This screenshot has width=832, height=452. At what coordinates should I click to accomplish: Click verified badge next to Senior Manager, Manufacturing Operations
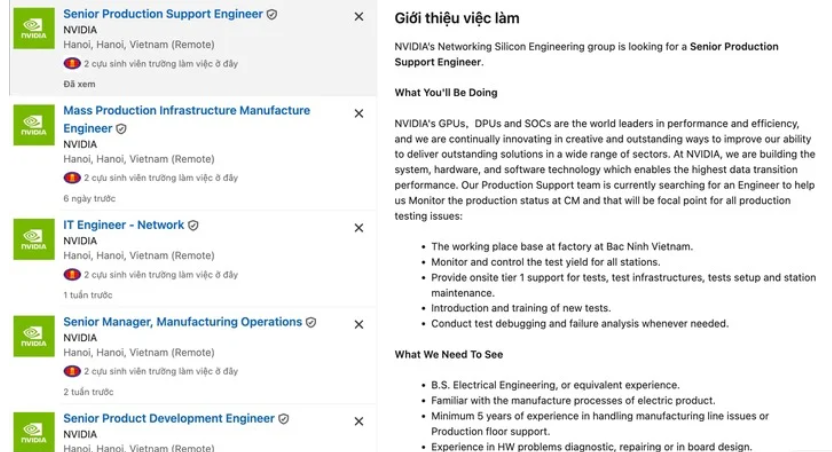(x=311, y=322)
